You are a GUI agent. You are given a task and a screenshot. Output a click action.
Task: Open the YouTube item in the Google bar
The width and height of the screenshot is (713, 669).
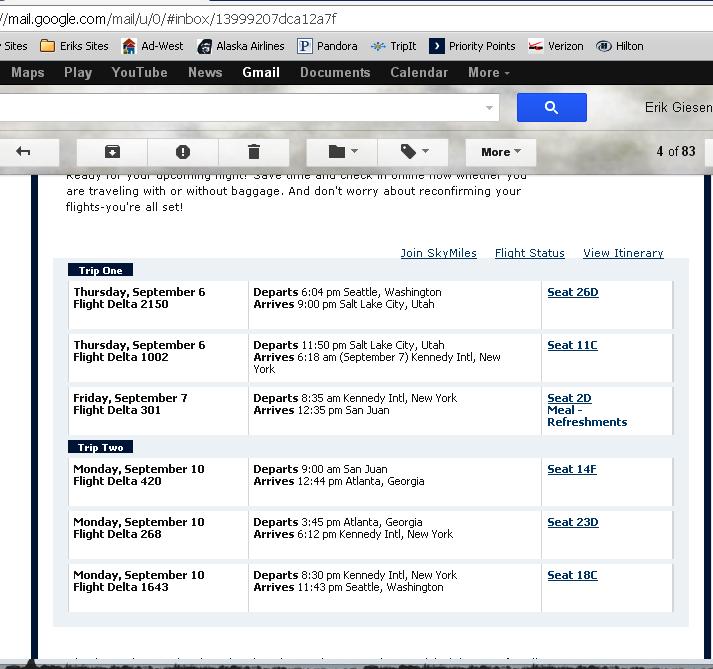tap(139, 73)
